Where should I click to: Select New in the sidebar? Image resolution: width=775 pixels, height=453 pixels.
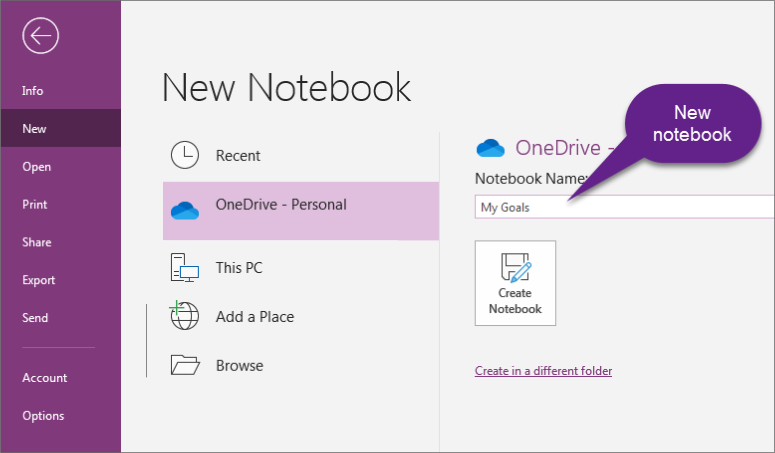(60, 128)
